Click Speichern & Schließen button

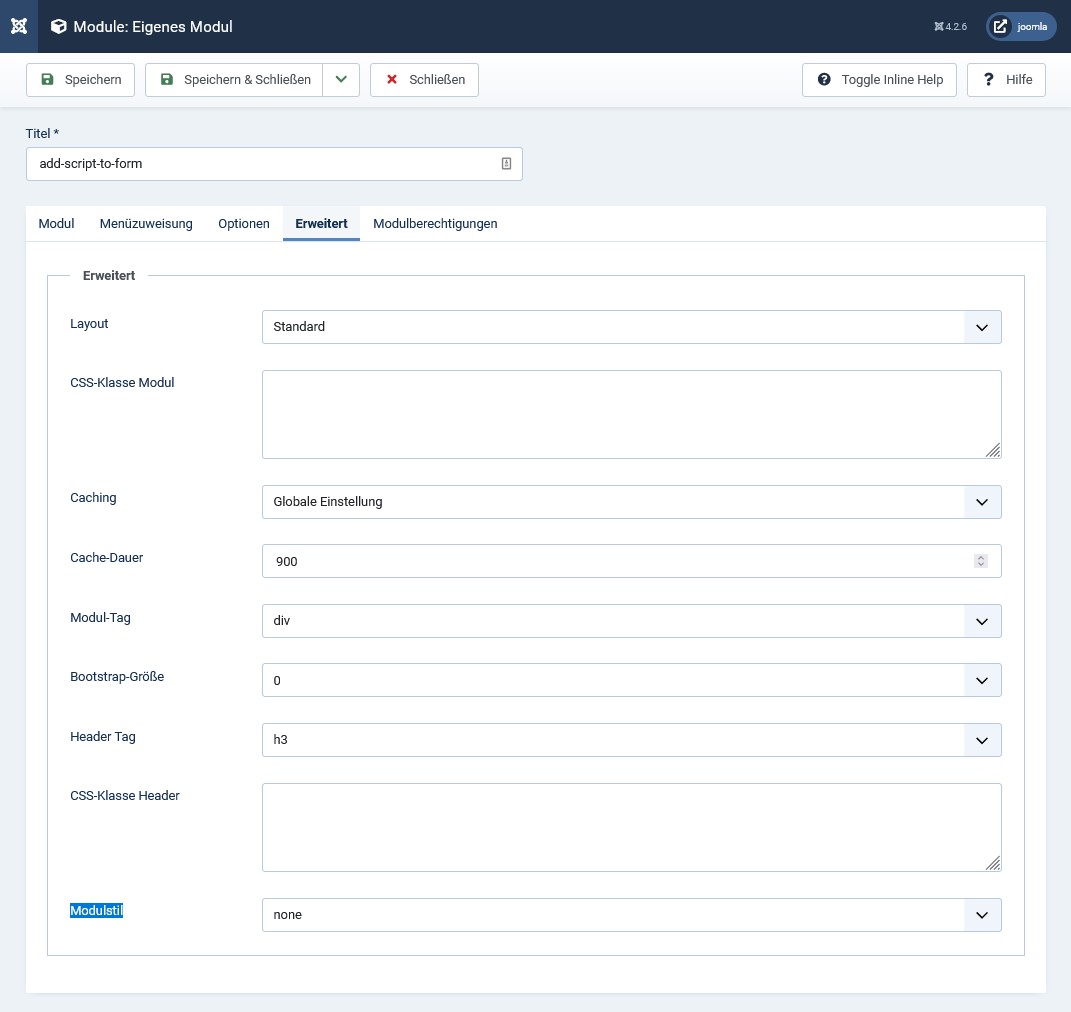click(234, 80)
